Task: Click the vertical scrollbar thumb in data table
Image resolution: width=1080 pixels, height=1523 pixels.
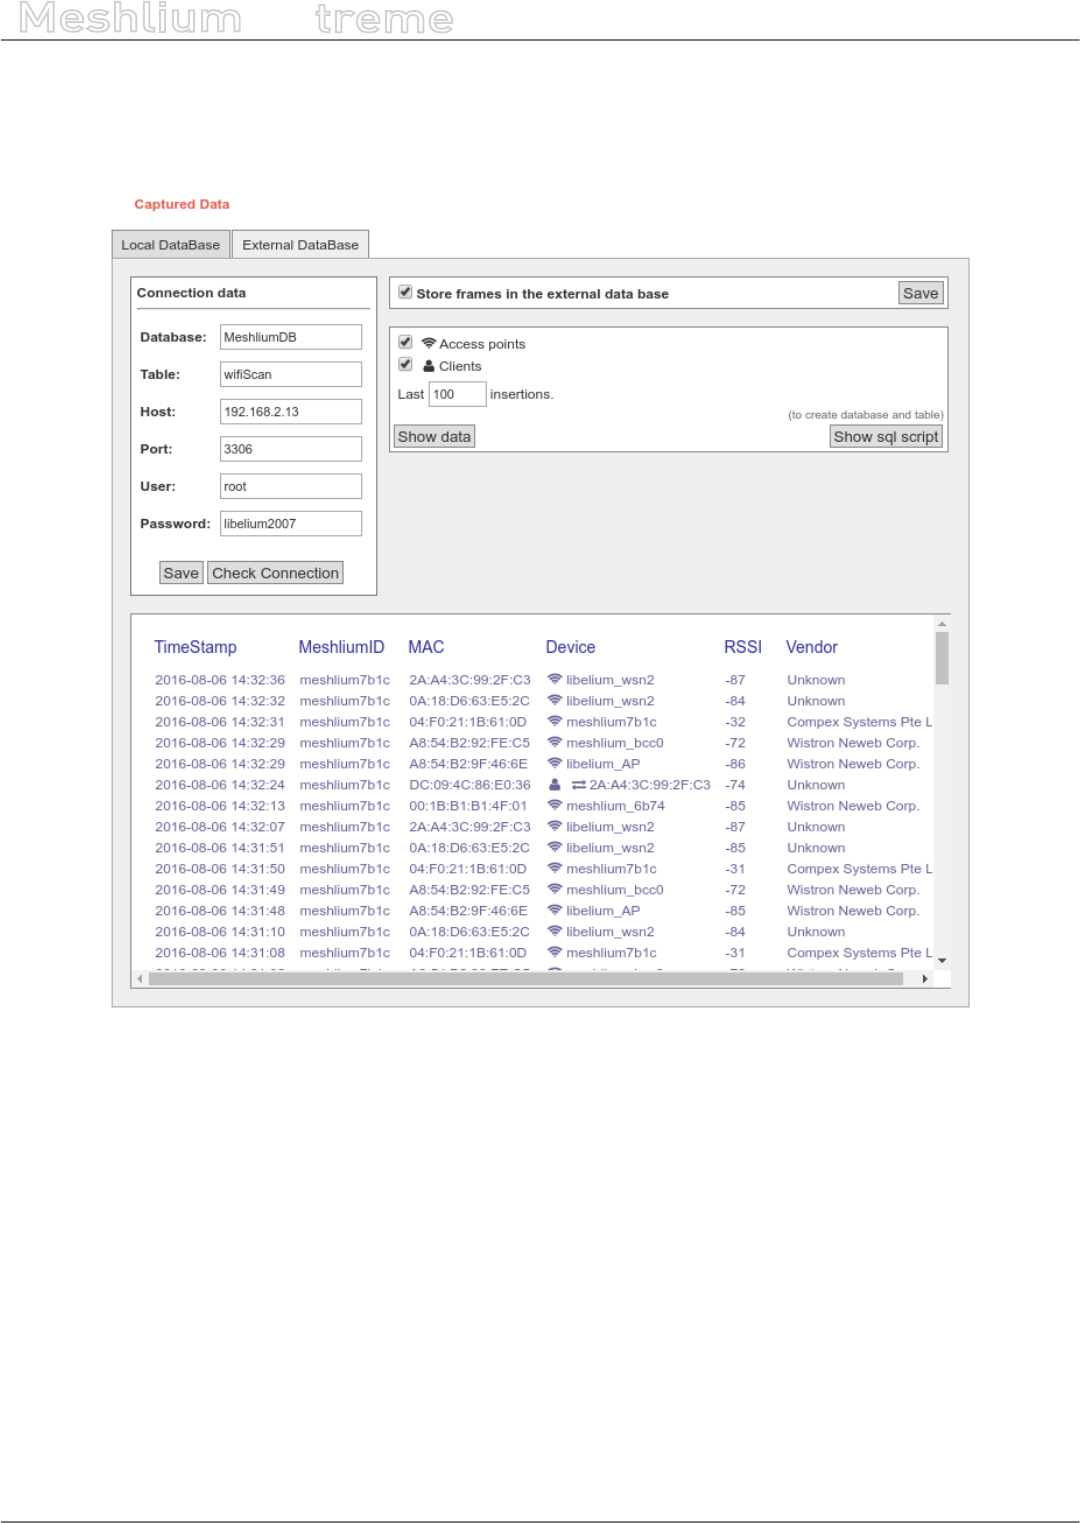Action: pos(942,658)
